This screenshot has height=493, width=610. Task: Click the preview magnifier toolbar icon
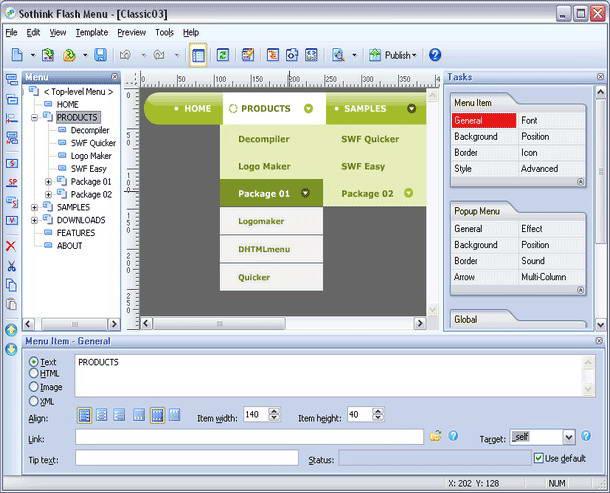[x=338, y=55]
